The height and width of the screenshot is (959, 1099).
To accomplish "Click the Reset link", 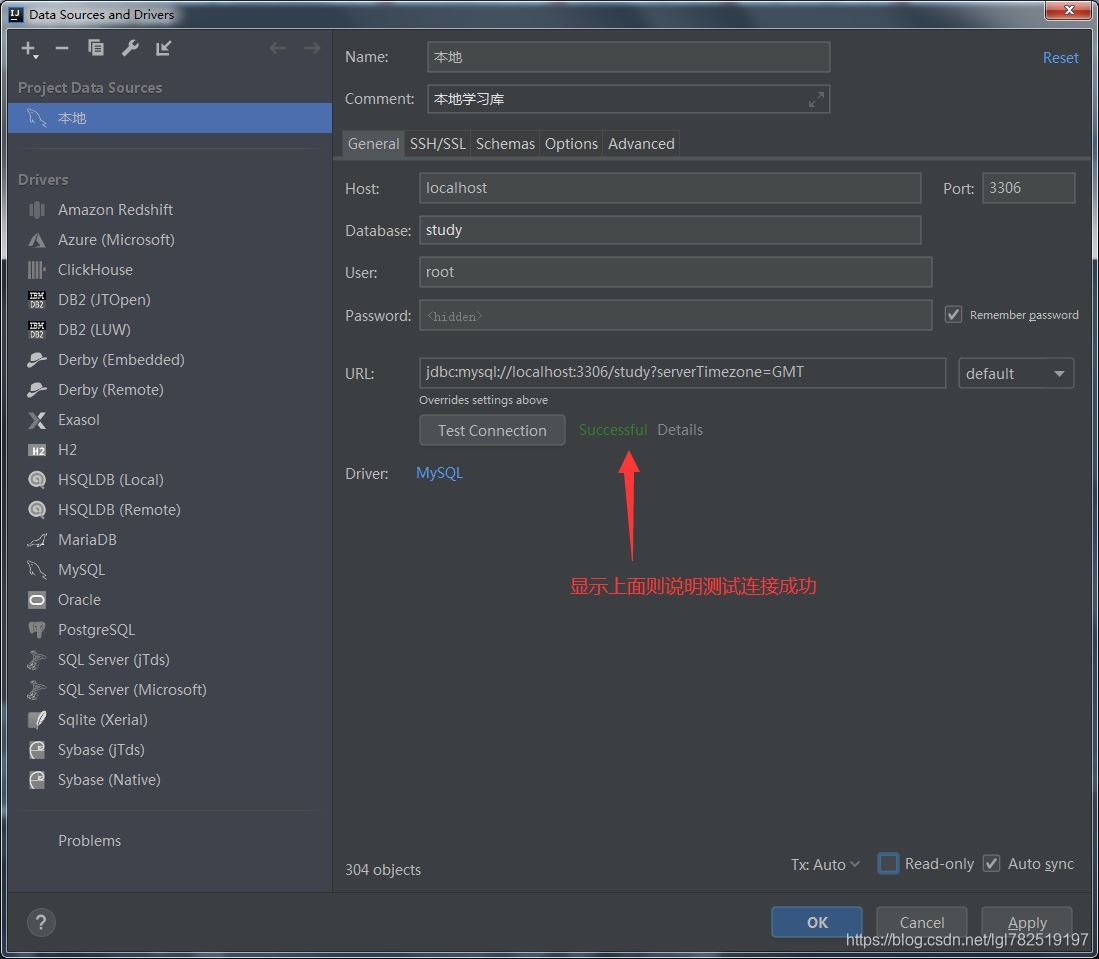I will [x=1060, y=57].
